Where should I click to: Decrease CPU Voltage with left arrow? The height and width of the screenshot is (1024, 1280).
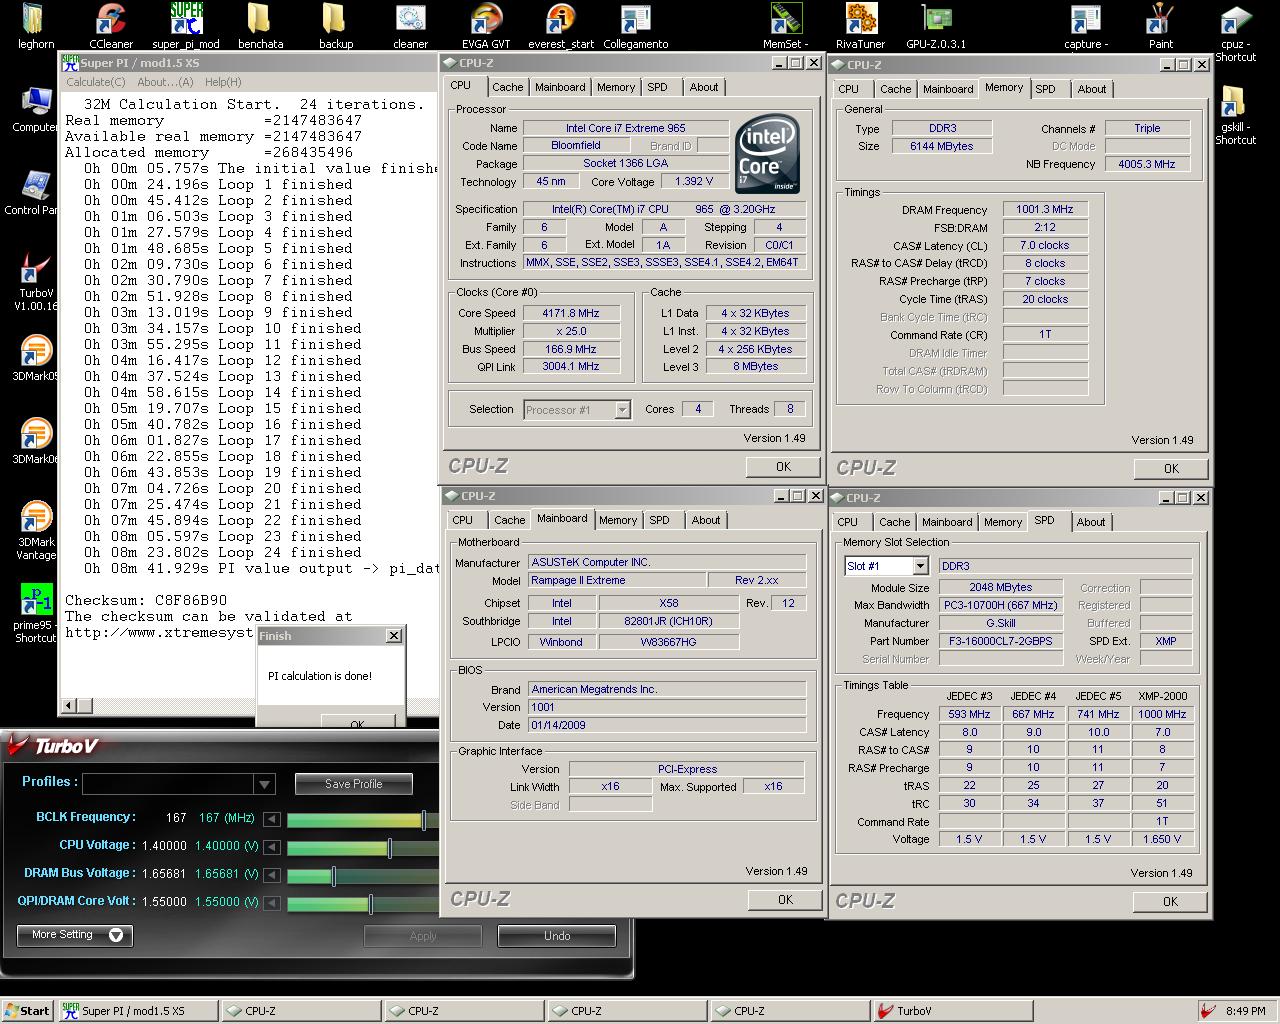(271, 846)
